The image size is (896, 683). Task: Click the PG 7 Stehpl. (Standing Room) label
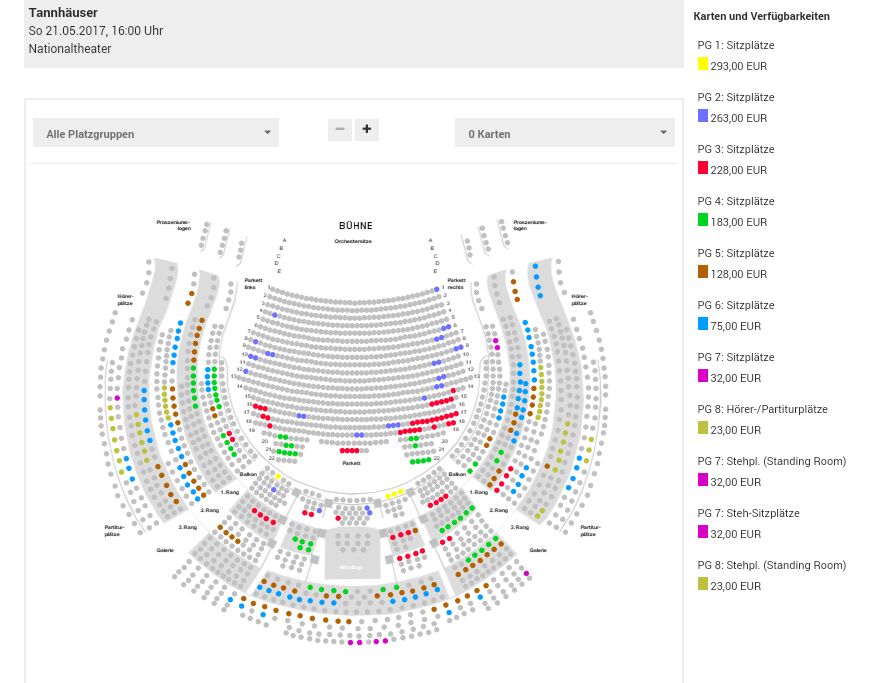click(771, 461)
